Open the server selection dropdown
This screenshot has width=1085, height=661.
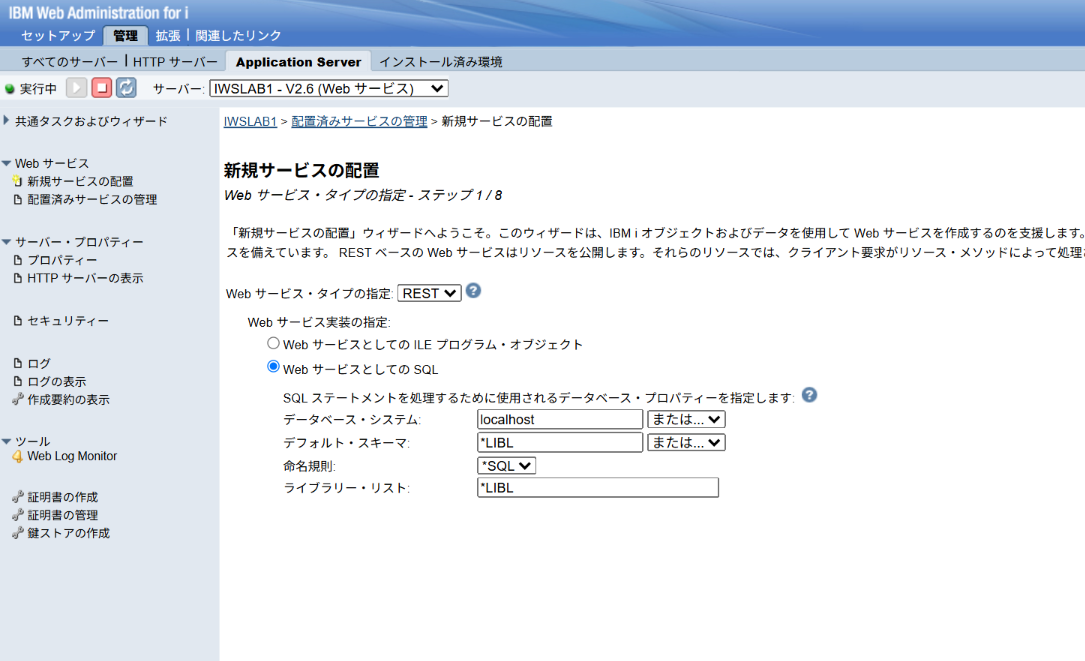[x=329, y=89]
